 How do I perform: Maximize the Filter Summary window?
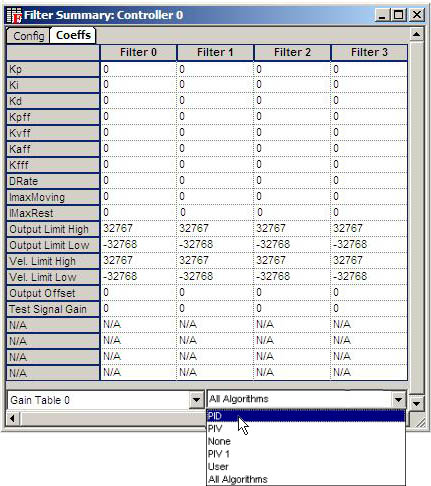pyautogui.click(x=398, y=15)
